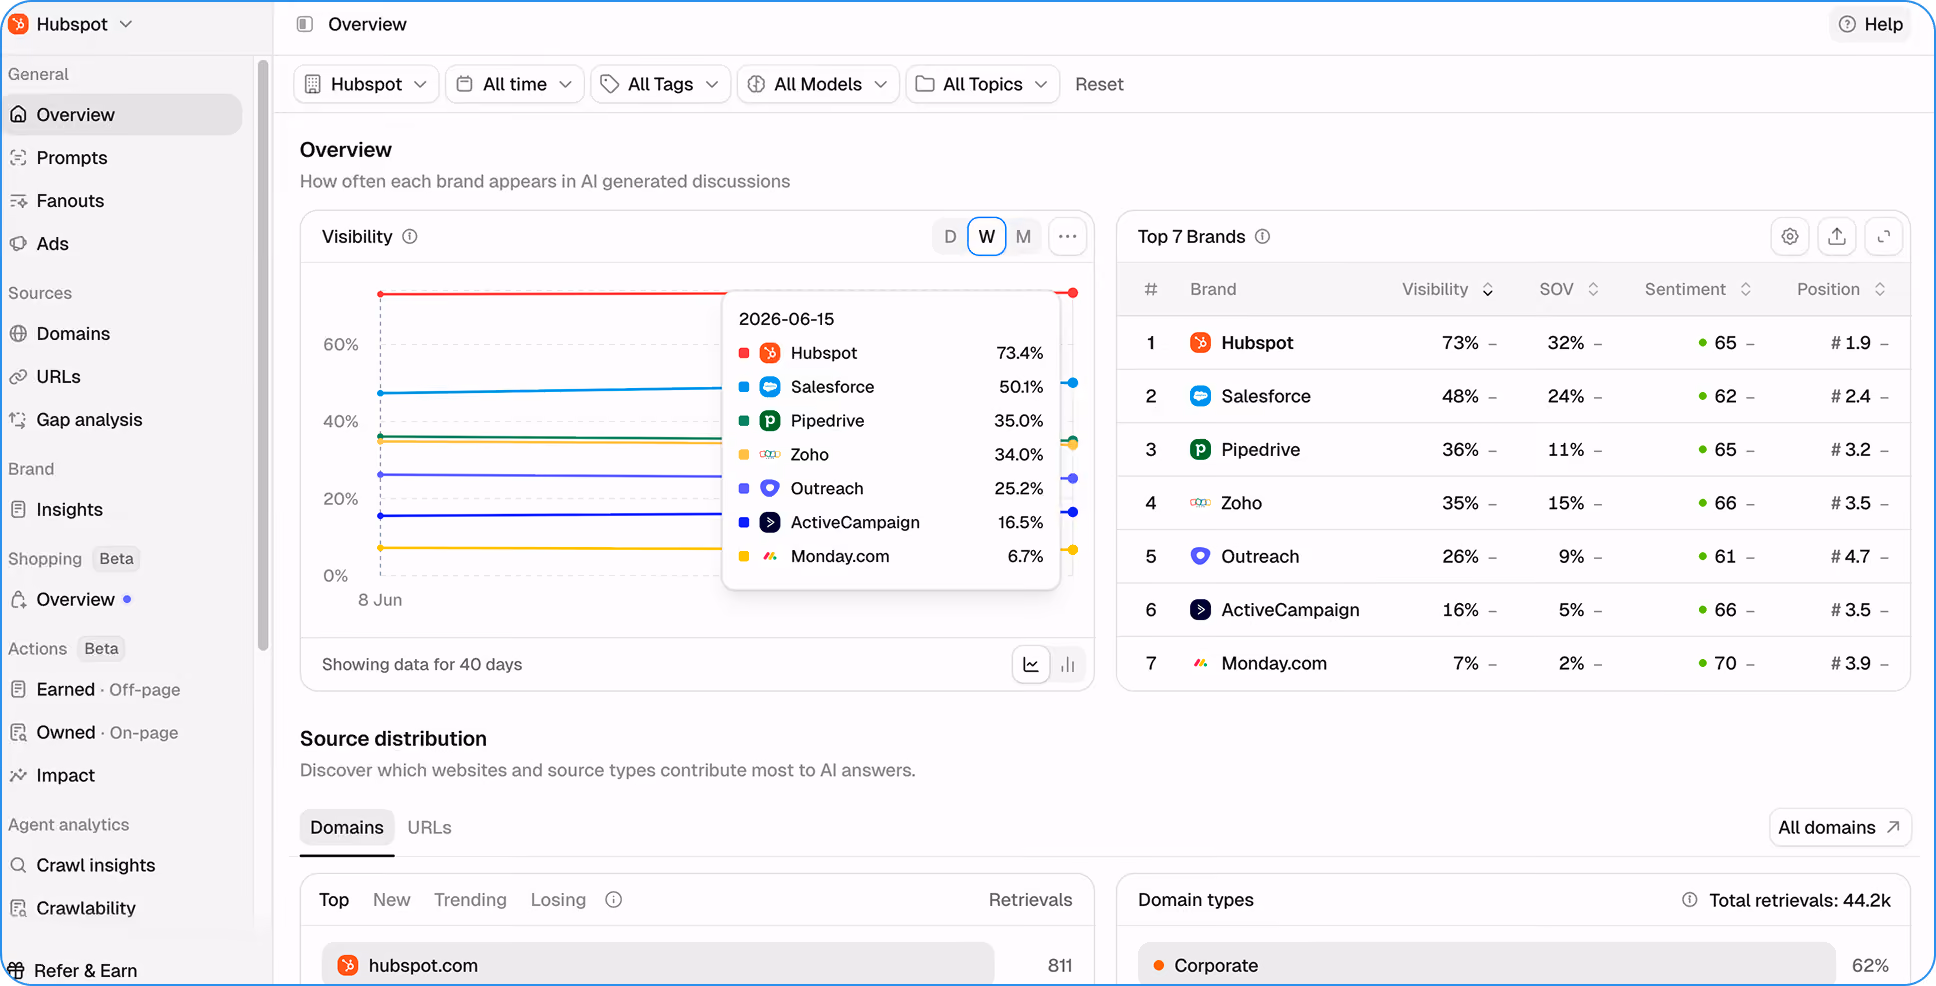Click the green Pipedrive legend swatch in tooltip
Screen dimensions: 1936x986
(x=744, y=421)
